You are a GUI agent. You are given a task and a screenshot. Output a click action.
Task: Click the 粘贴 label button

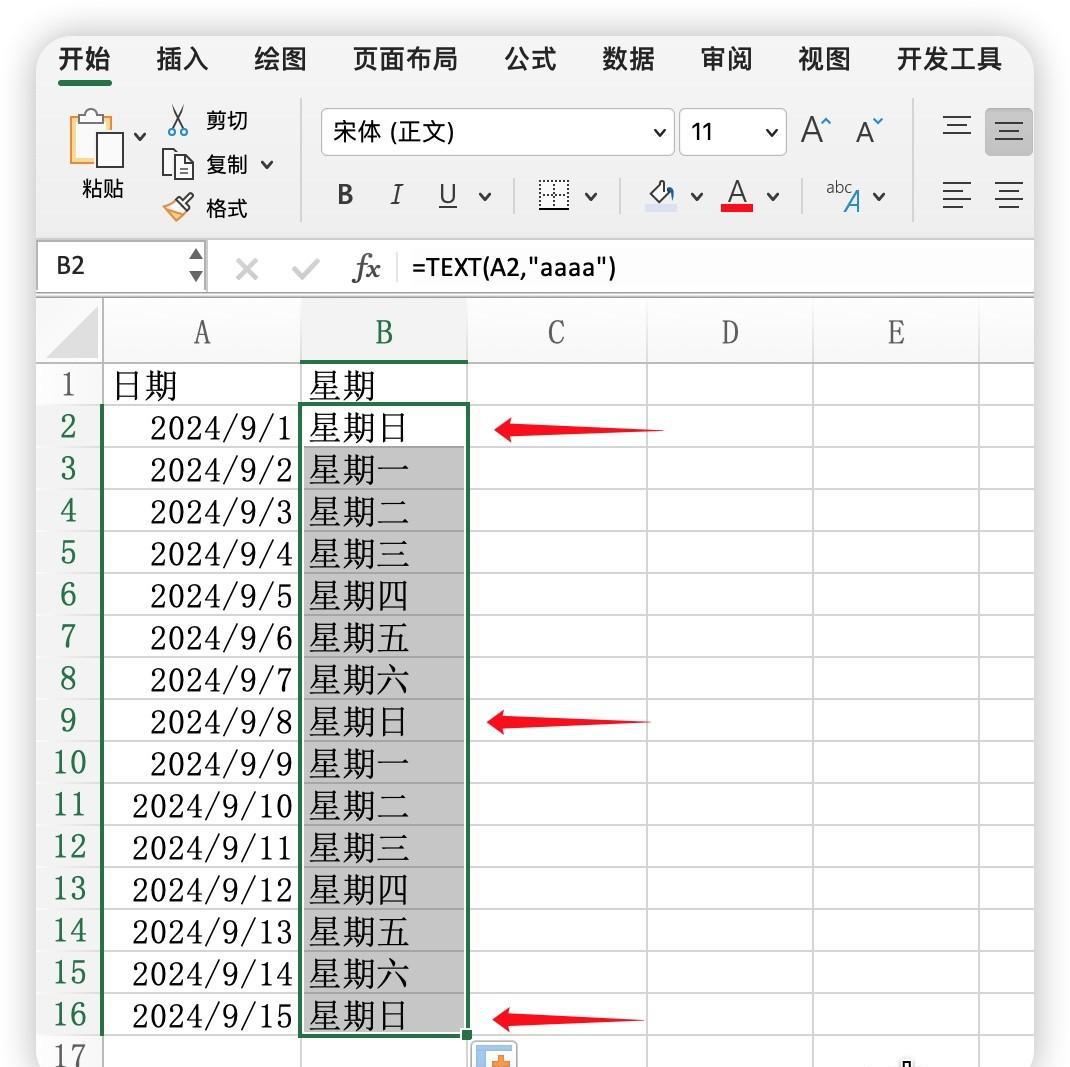[x=102, y=188]
